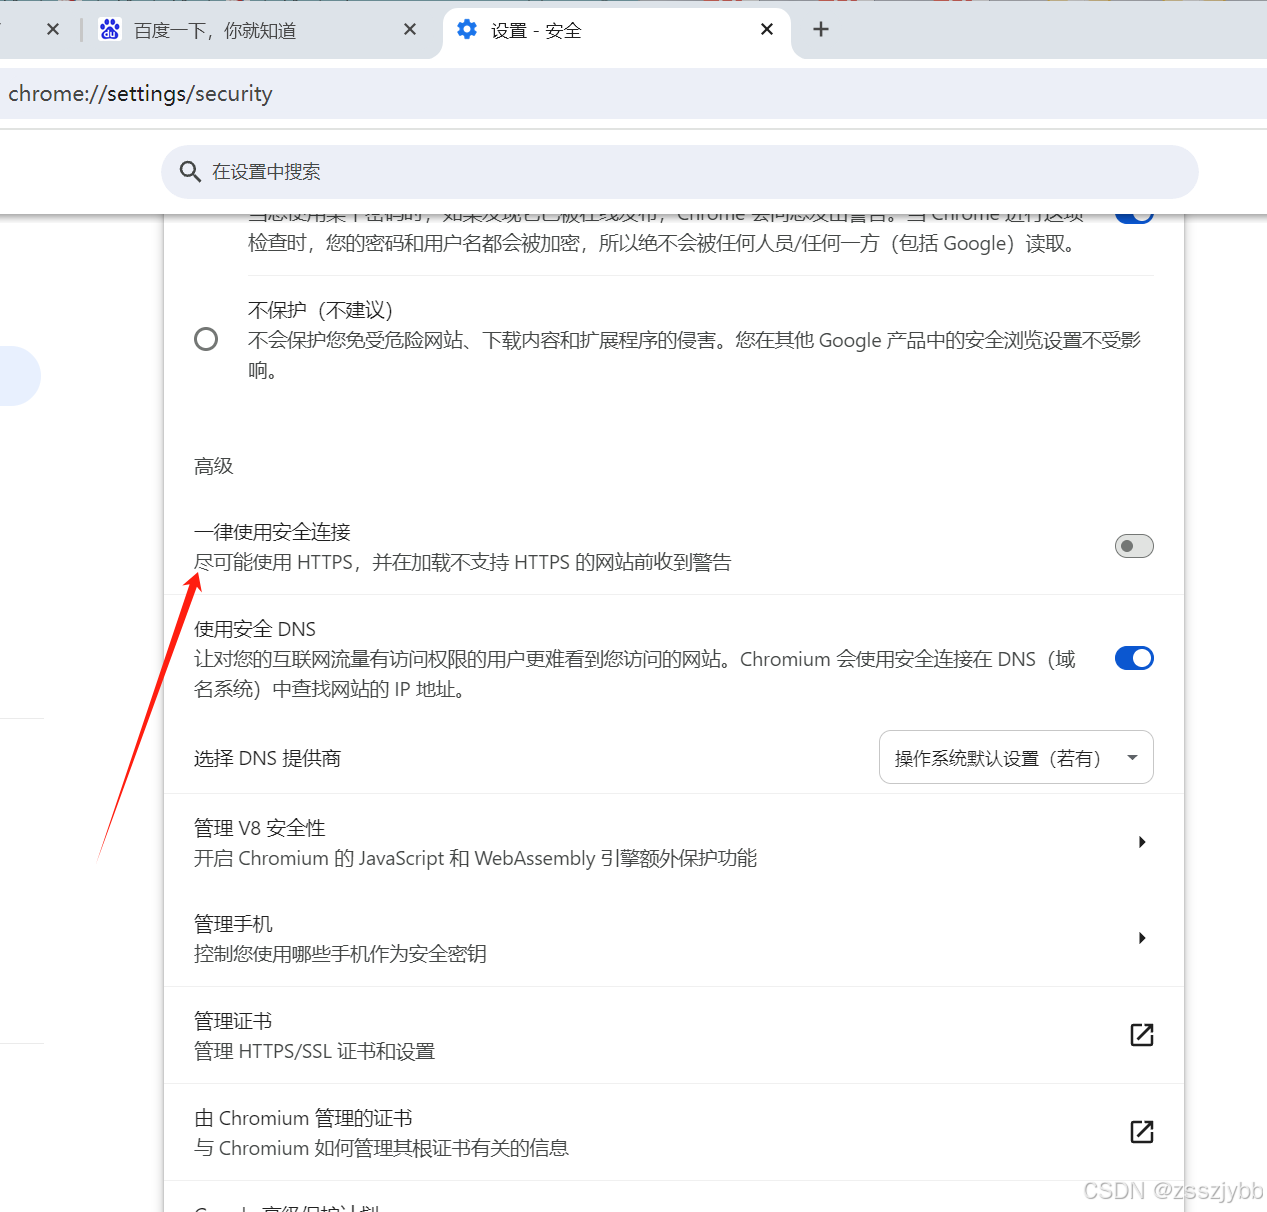Enable the 一律使用安全连接 toggle
The width and height of the screenshot is (1267, 1212).
coord(1133,546)
